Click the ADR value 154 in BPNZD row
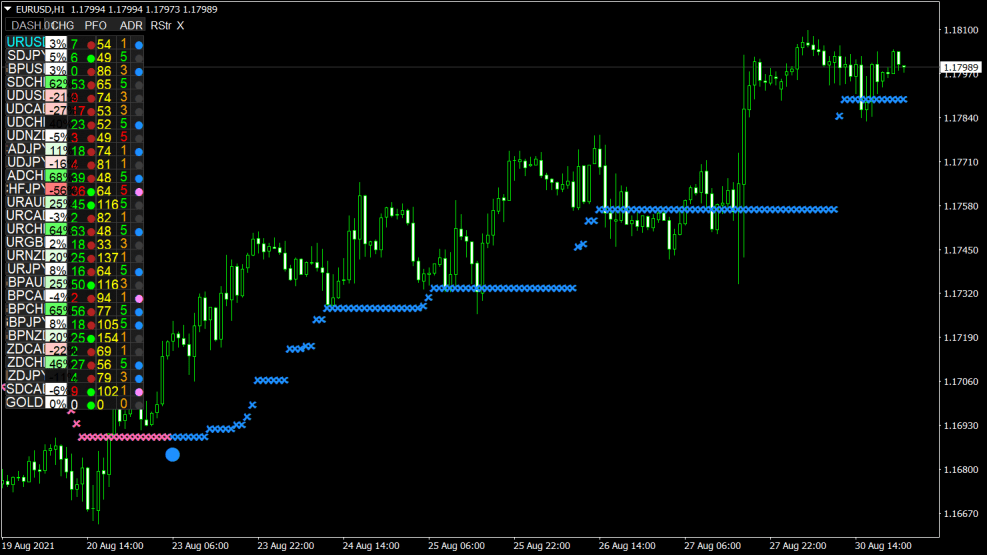The image size is (987, 555). click(108, 338)
